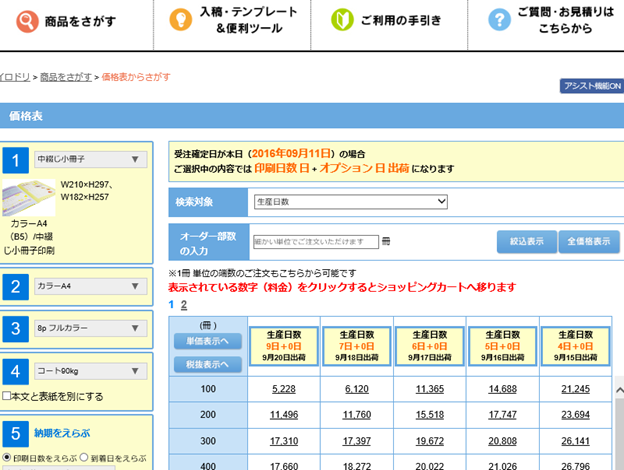Go to page 2 of the price table
Viewport: 624px width, 470px height.
(x=183, y=304)
